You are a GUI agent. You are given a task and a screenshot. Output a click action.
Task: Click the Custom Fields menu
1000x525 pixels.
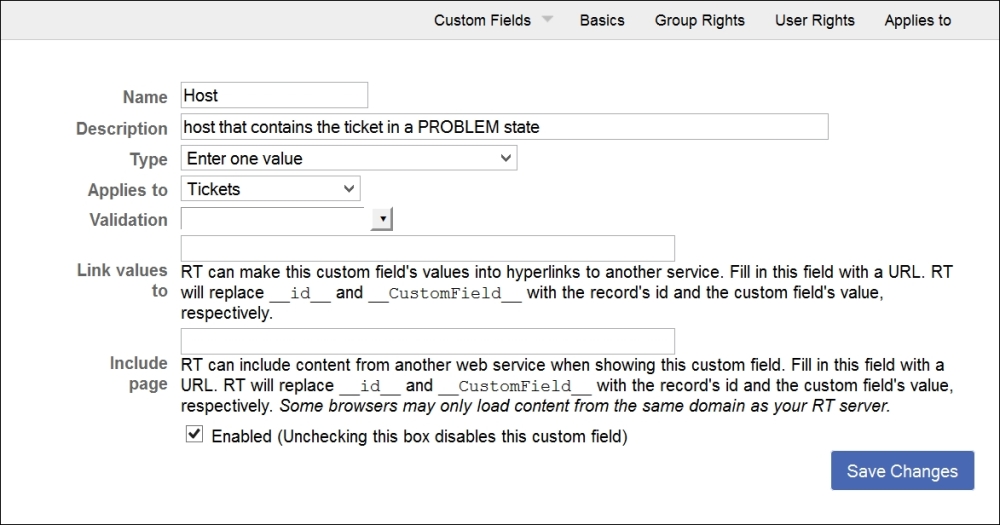coord(482,20)
